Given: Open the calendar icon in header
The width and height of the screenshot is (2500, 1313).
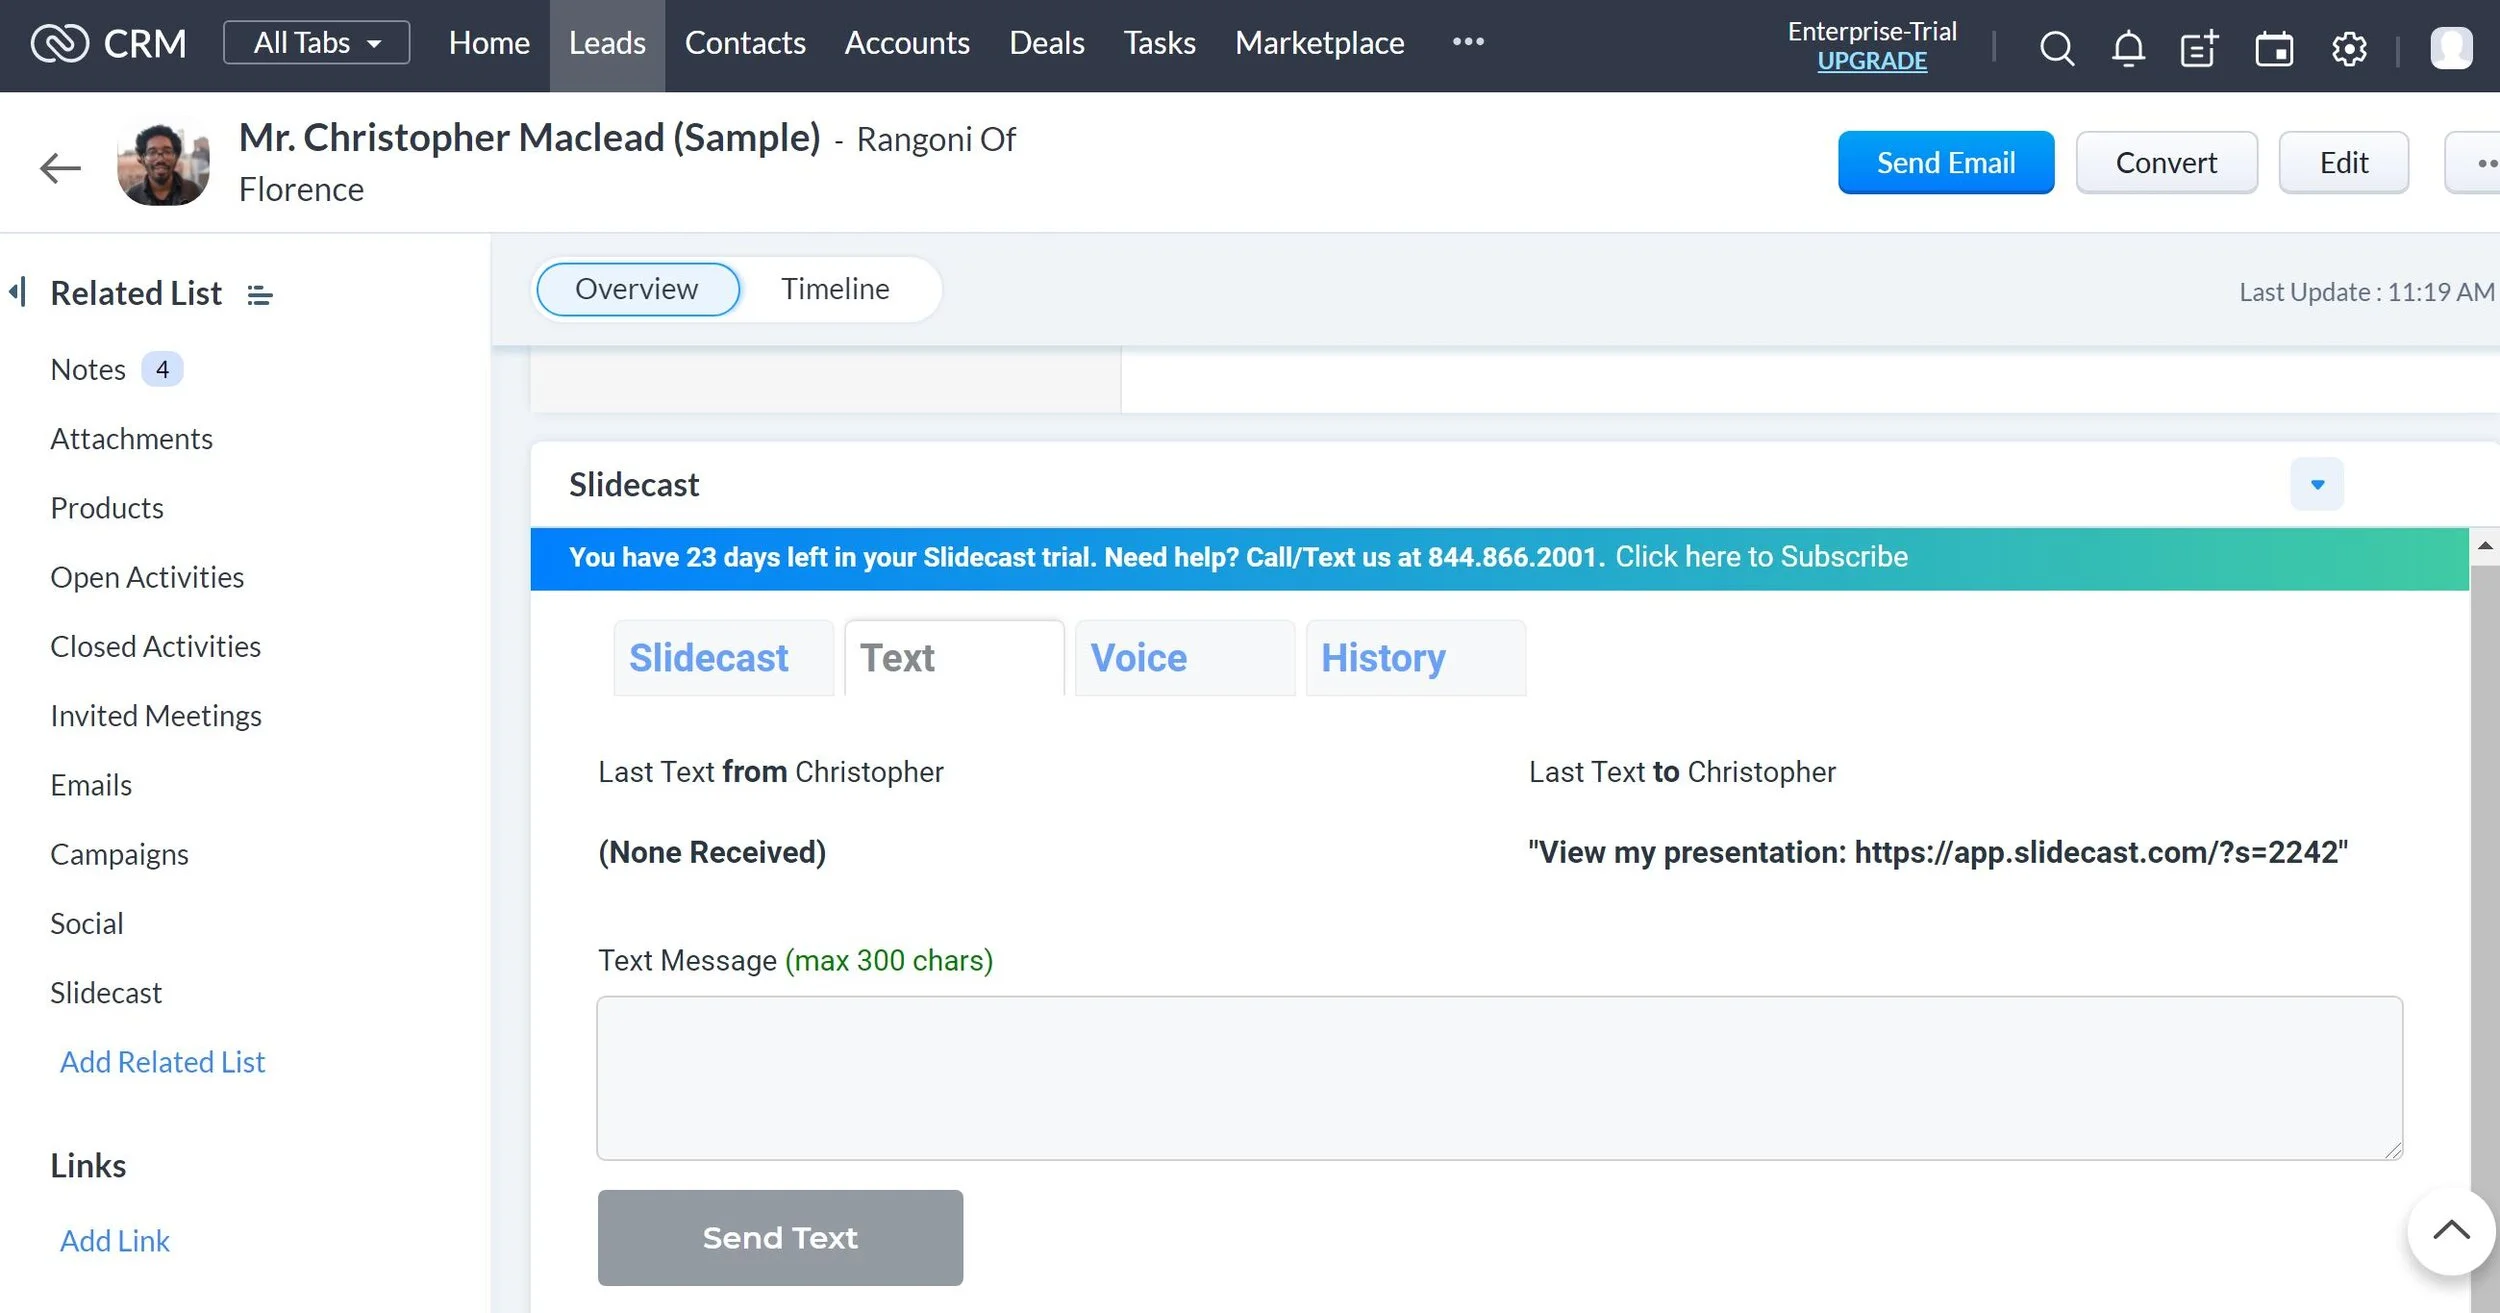Looking at the screenshot, I should click(x=2273, y=47).
